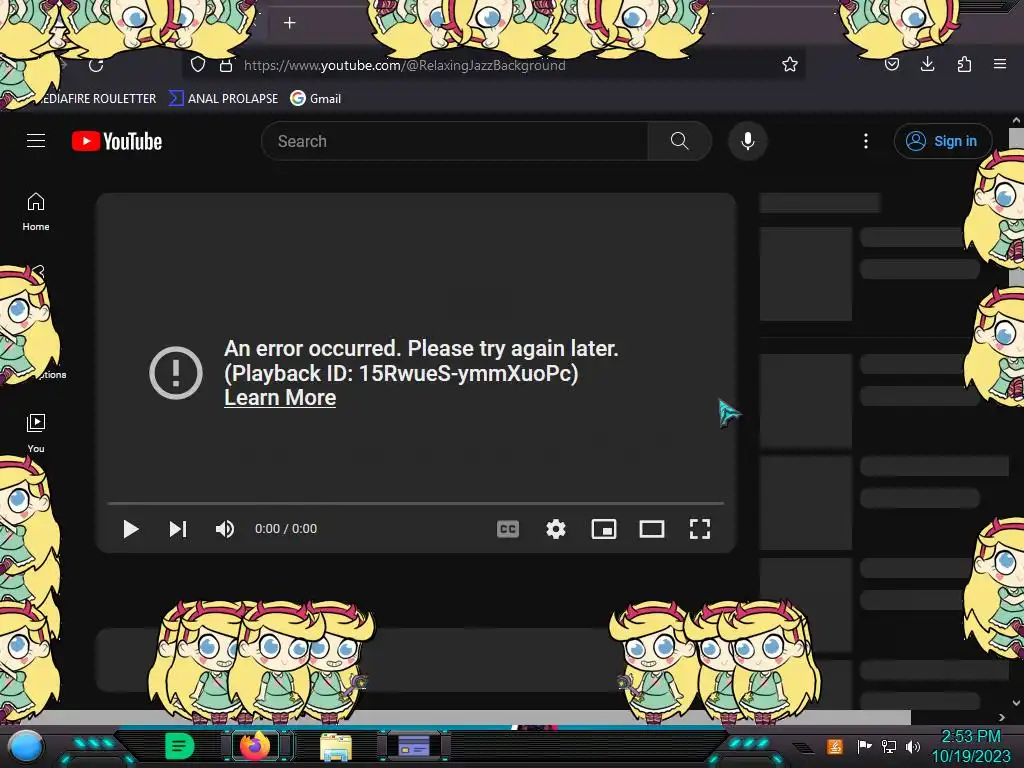
Task: Open the purple window taskbar item
Action: point(413,745)
